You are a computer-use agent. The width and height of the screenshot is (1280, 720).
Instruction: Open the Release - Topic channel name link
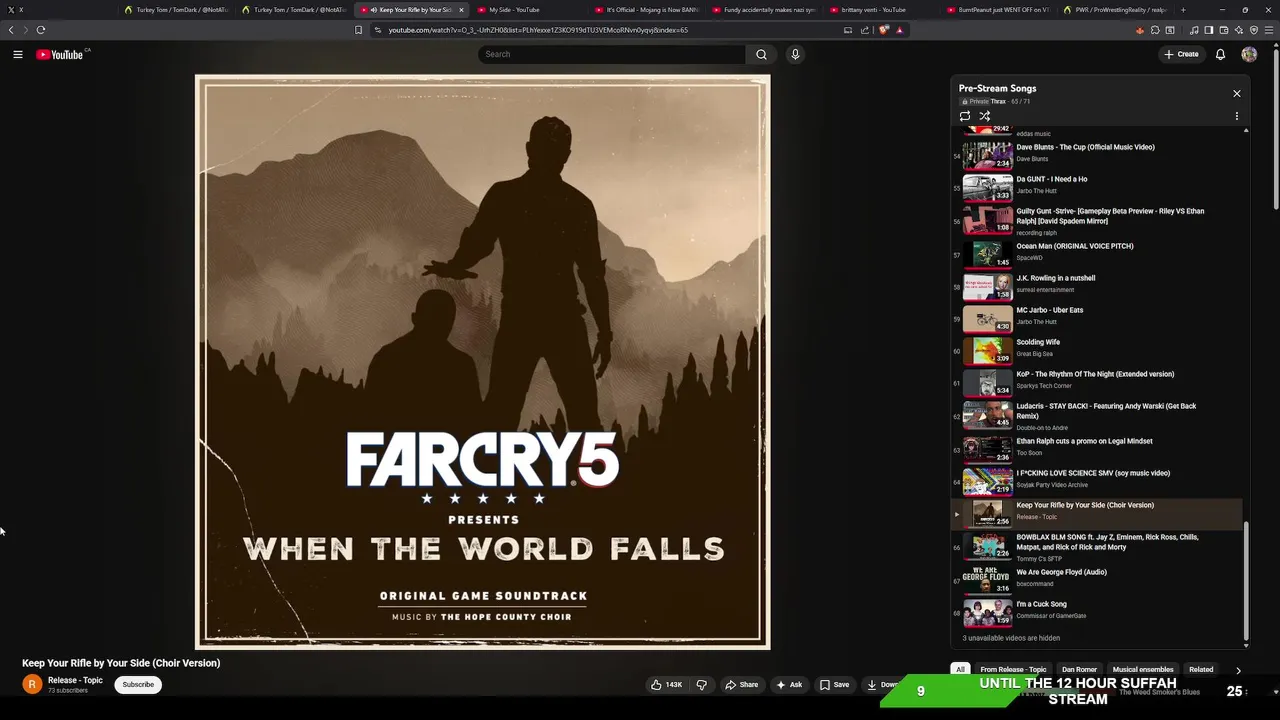(75, 680)
